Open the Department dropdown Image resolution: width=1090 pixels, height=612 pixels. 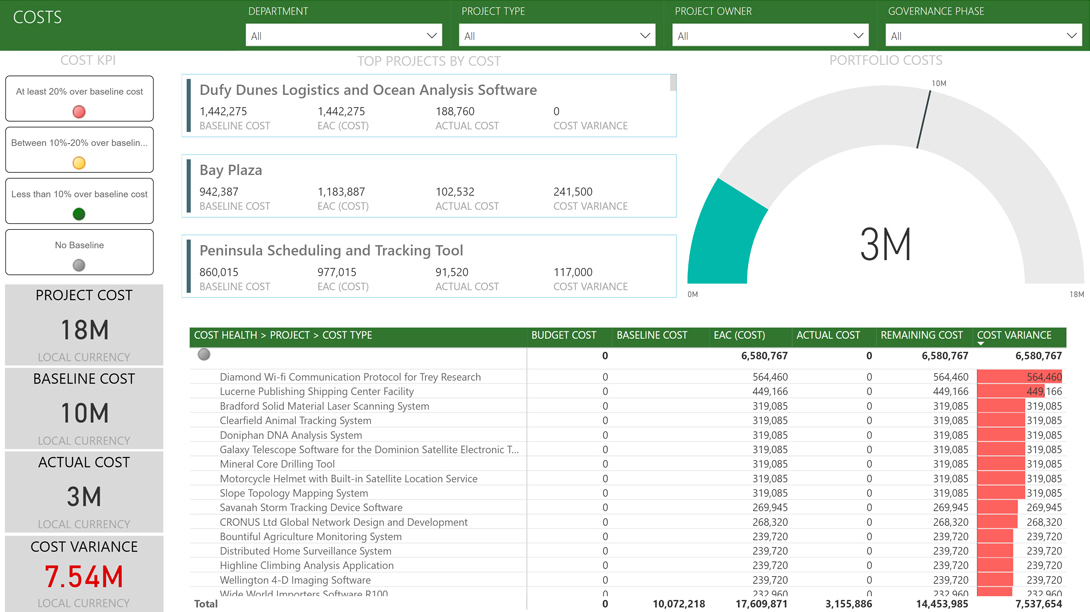tap(343, 36)
